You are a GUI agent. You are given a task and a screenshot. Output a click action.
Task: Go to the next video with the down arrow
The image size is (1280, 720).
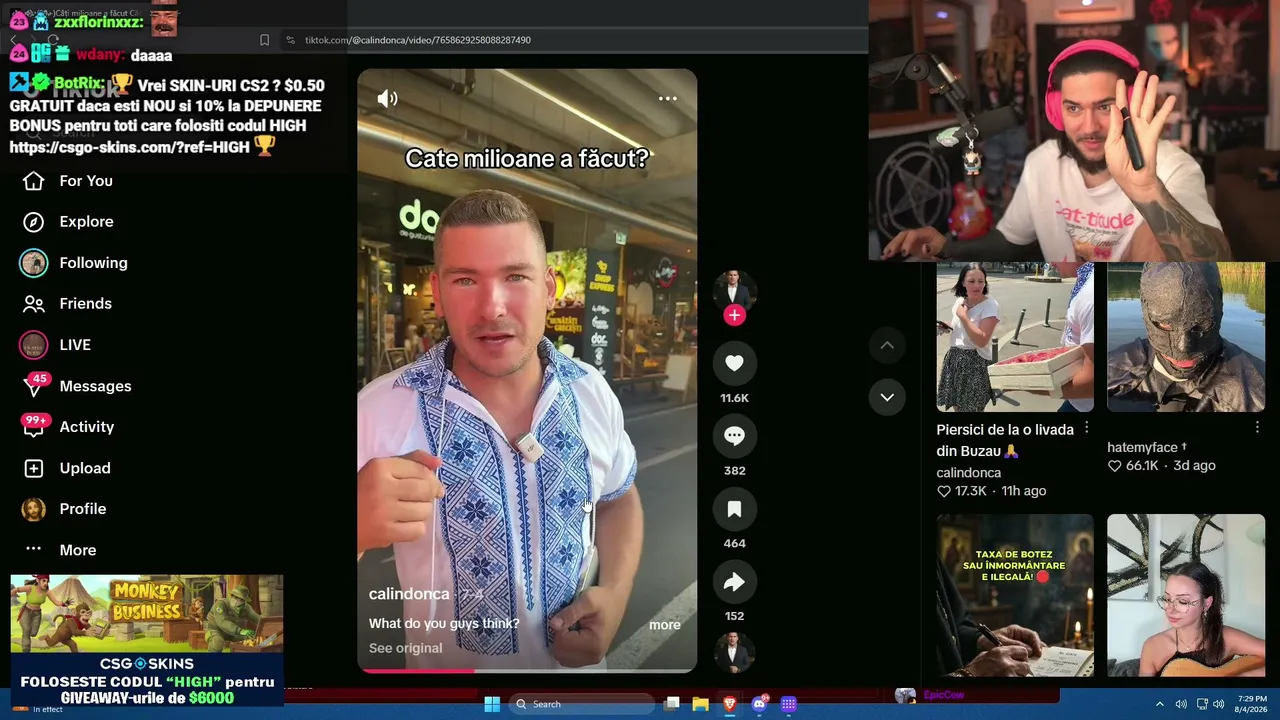click(x=887, y=397)
